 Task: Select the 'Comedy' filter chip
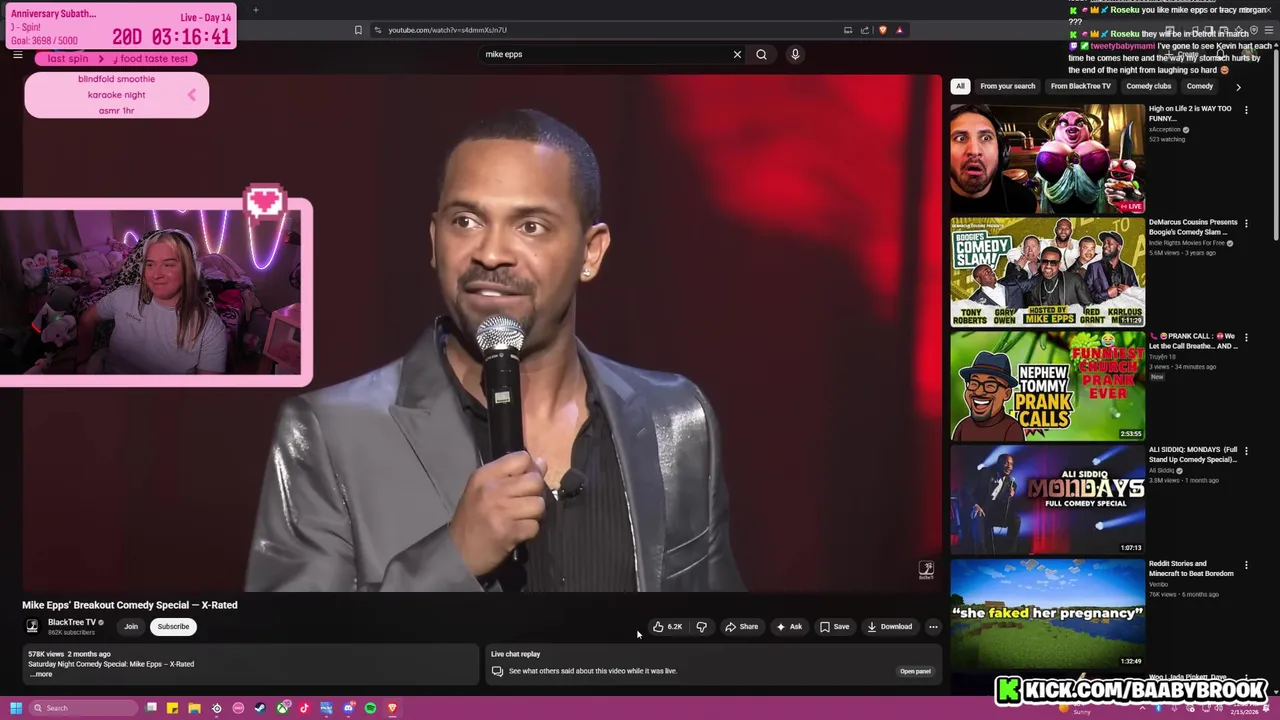[x=1199, y=86]
